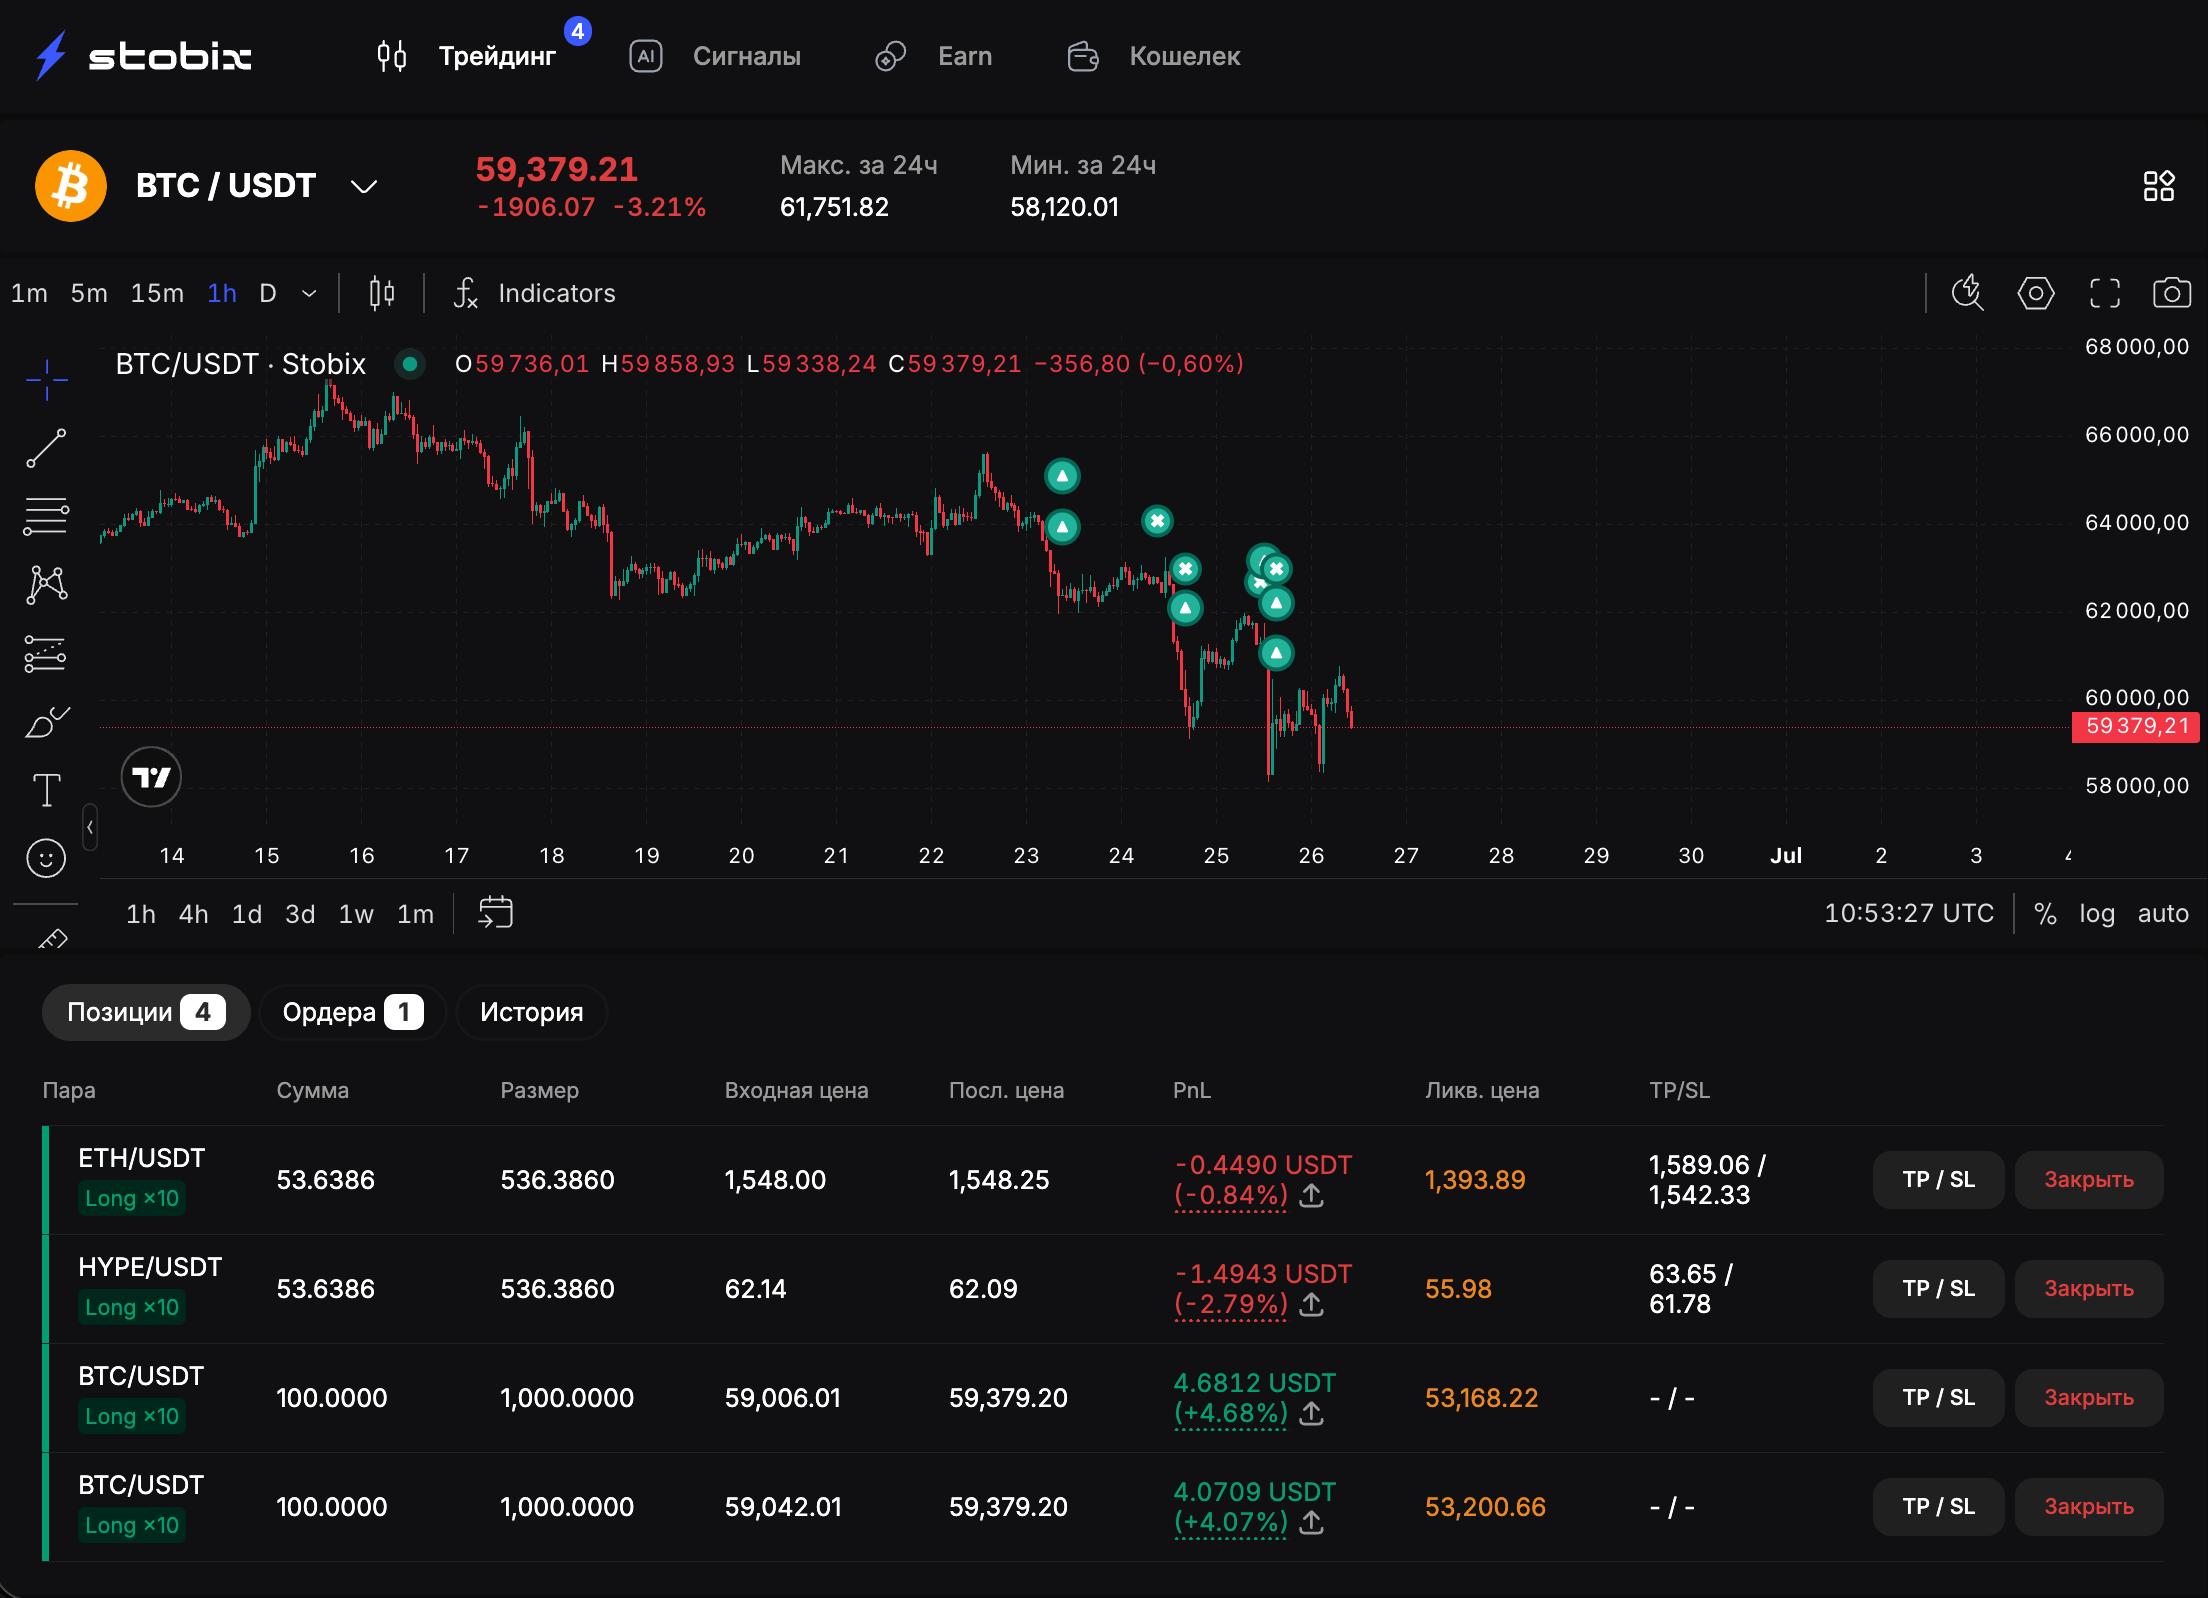Expand the BTC / USDT pair dropdown
Image resolution: width=2208 pixels, height=1598 pixels.
click(364, 186)
